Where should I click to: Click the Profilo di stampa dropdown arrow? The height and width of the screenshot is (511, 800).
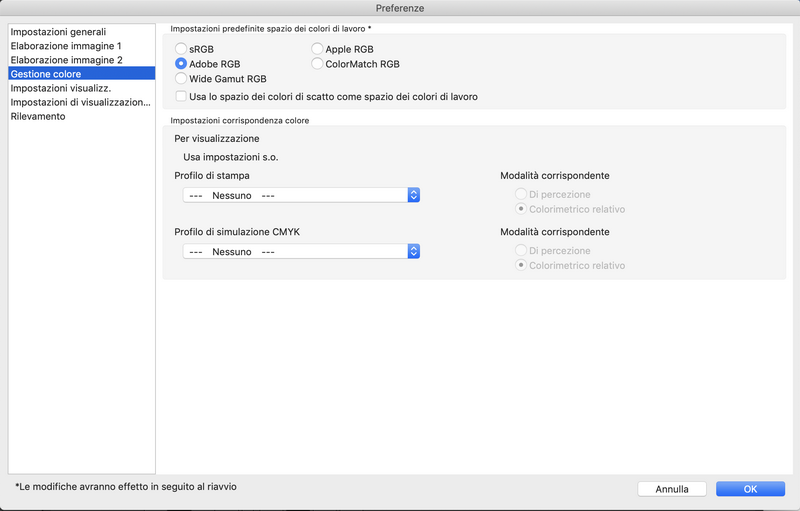pyautogui.click(x=413, y=195)
